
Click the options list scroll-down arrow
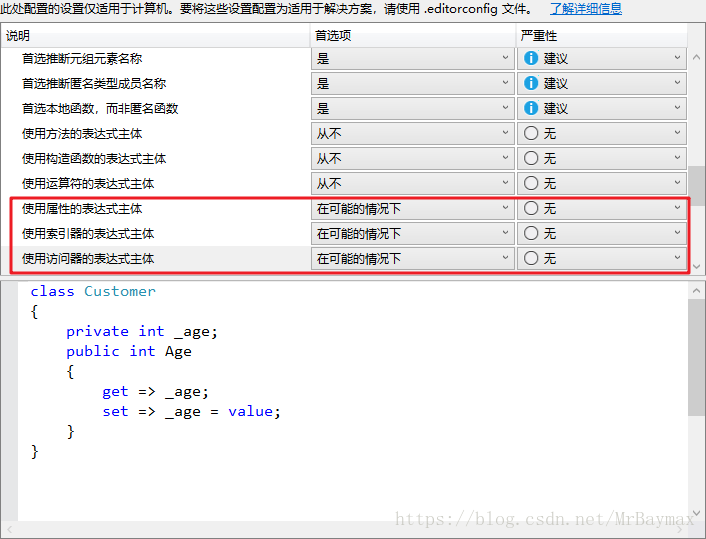pyautogui.click(x=697, y=266)
